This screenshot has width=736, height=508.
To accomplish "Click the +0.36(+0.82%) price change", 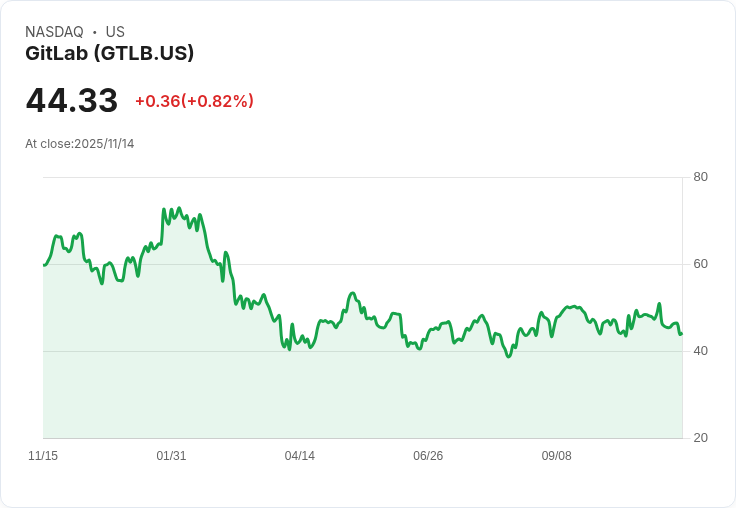I will [x=194, y=101].
